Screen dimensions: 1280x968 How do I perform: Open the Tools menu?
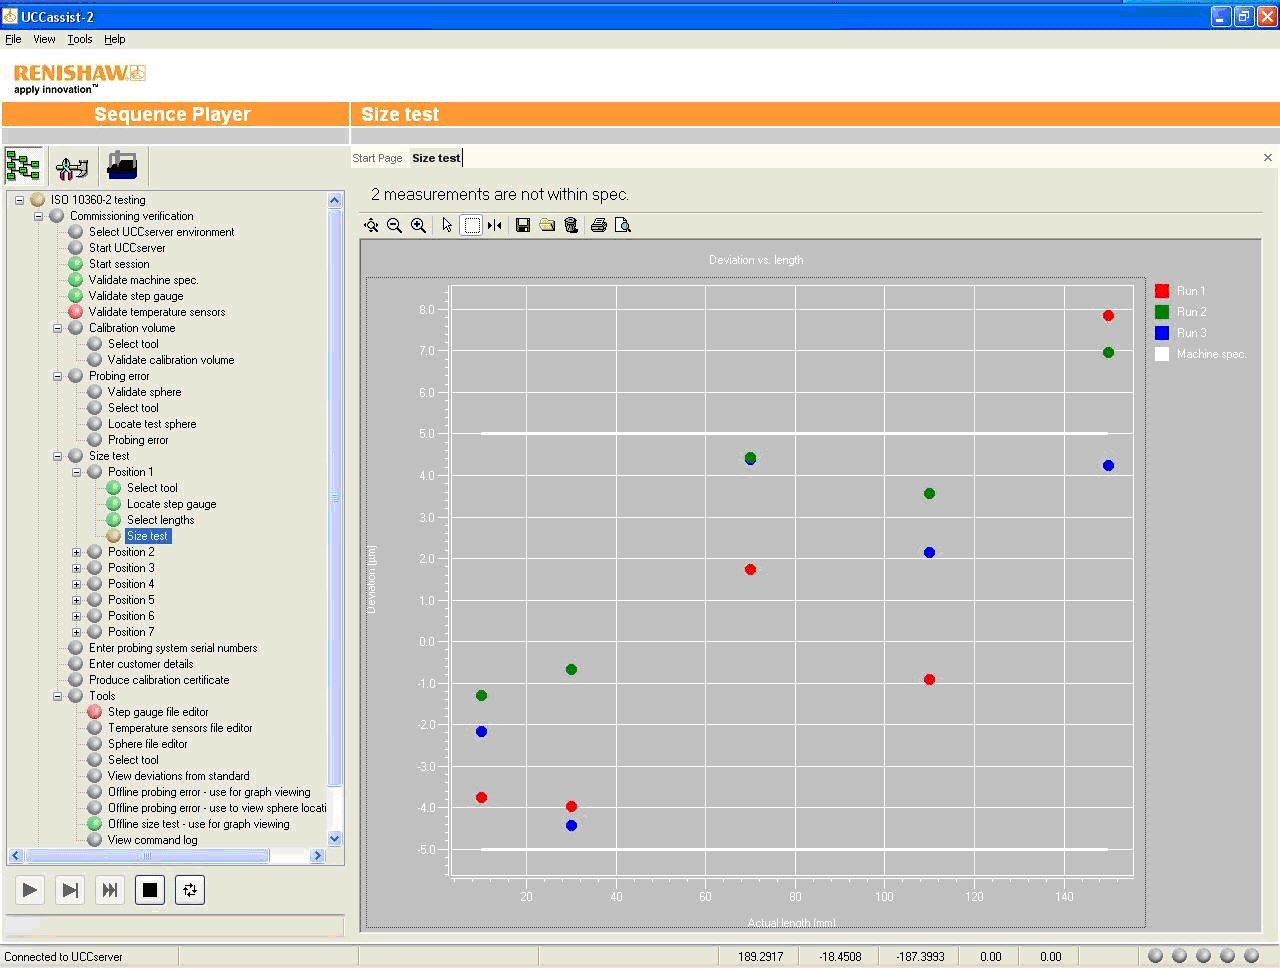click(80, 39)
